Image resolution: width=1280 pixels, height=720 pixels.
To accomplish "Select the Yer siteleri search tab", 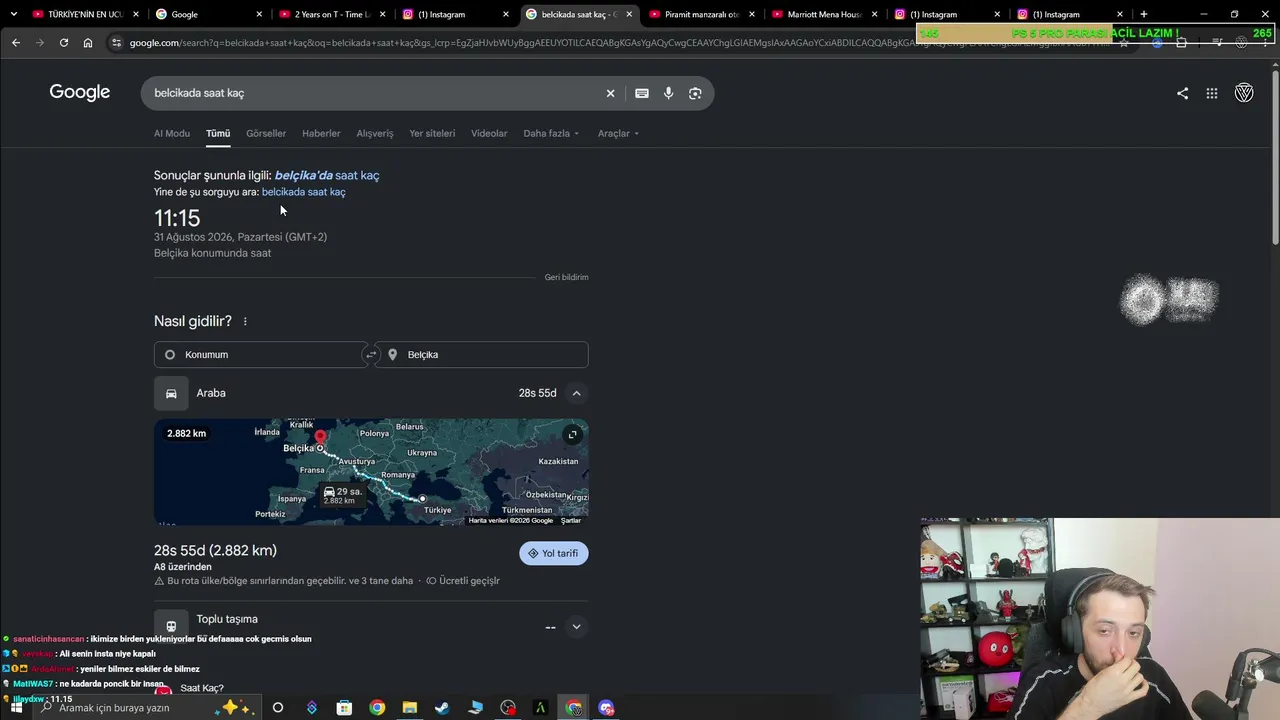I will click(432, 133).
